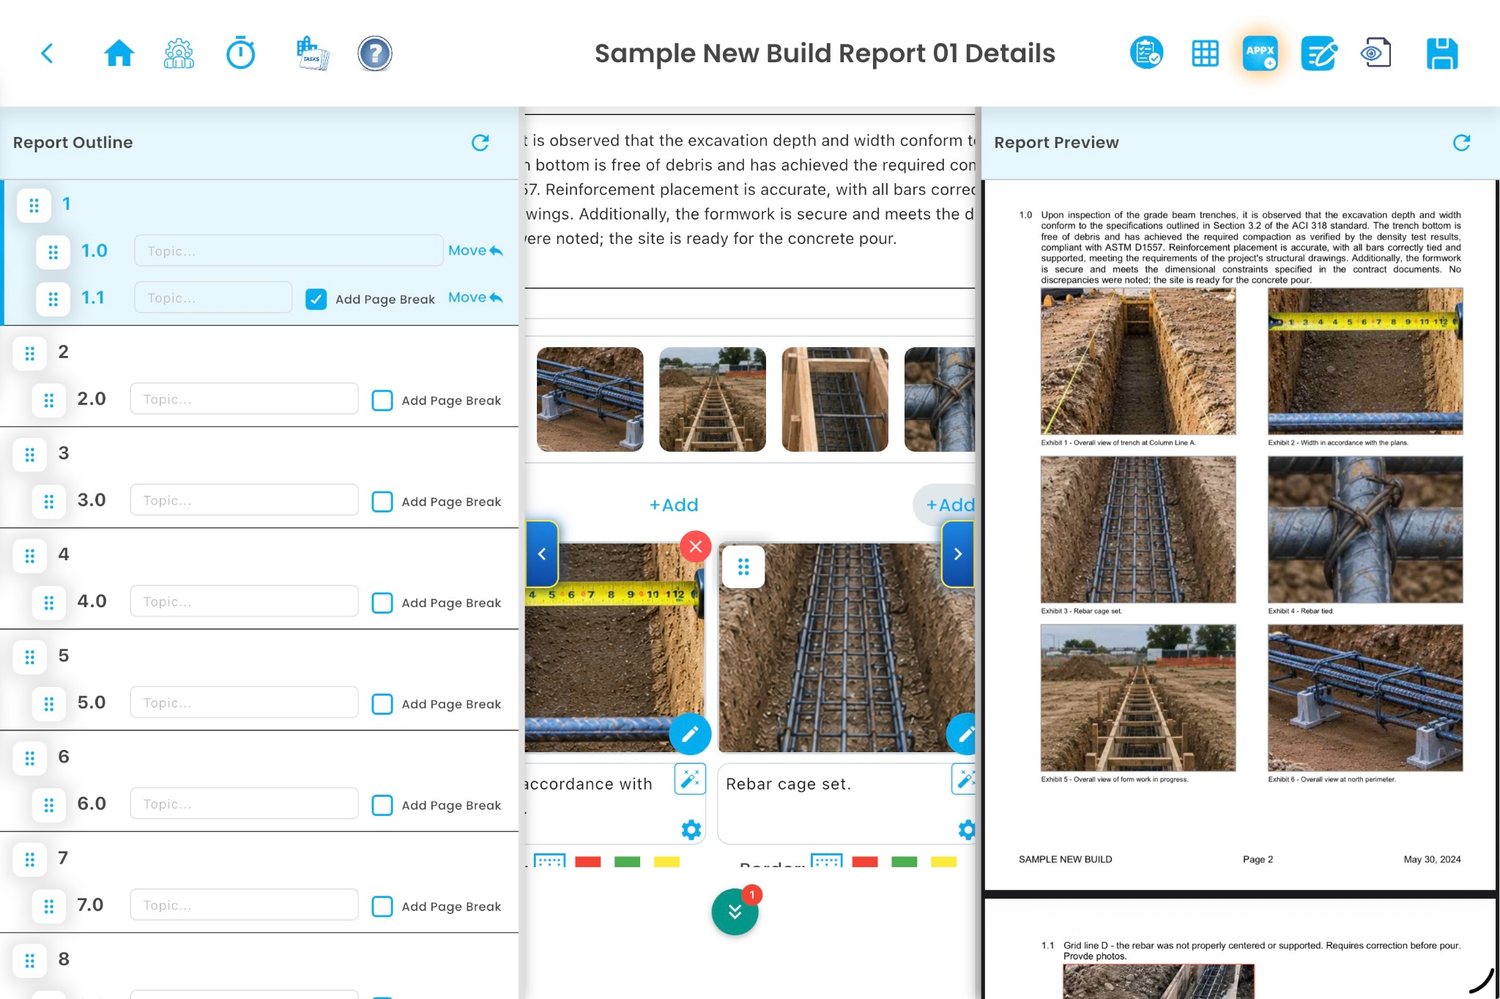Click Move link for item 1.0
This screenshot has width=1500, height=999.
coord(475,251)
